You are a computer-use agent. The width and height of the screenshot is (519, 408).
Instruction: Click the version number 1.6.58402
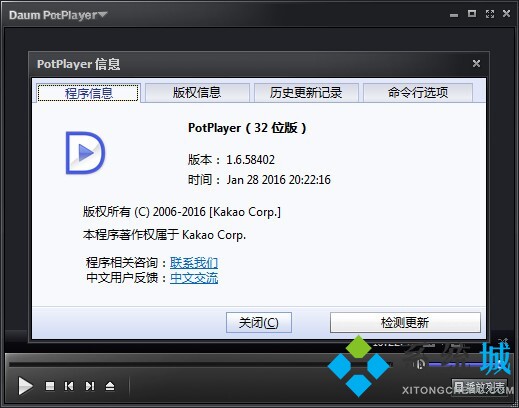coord(250,160)
